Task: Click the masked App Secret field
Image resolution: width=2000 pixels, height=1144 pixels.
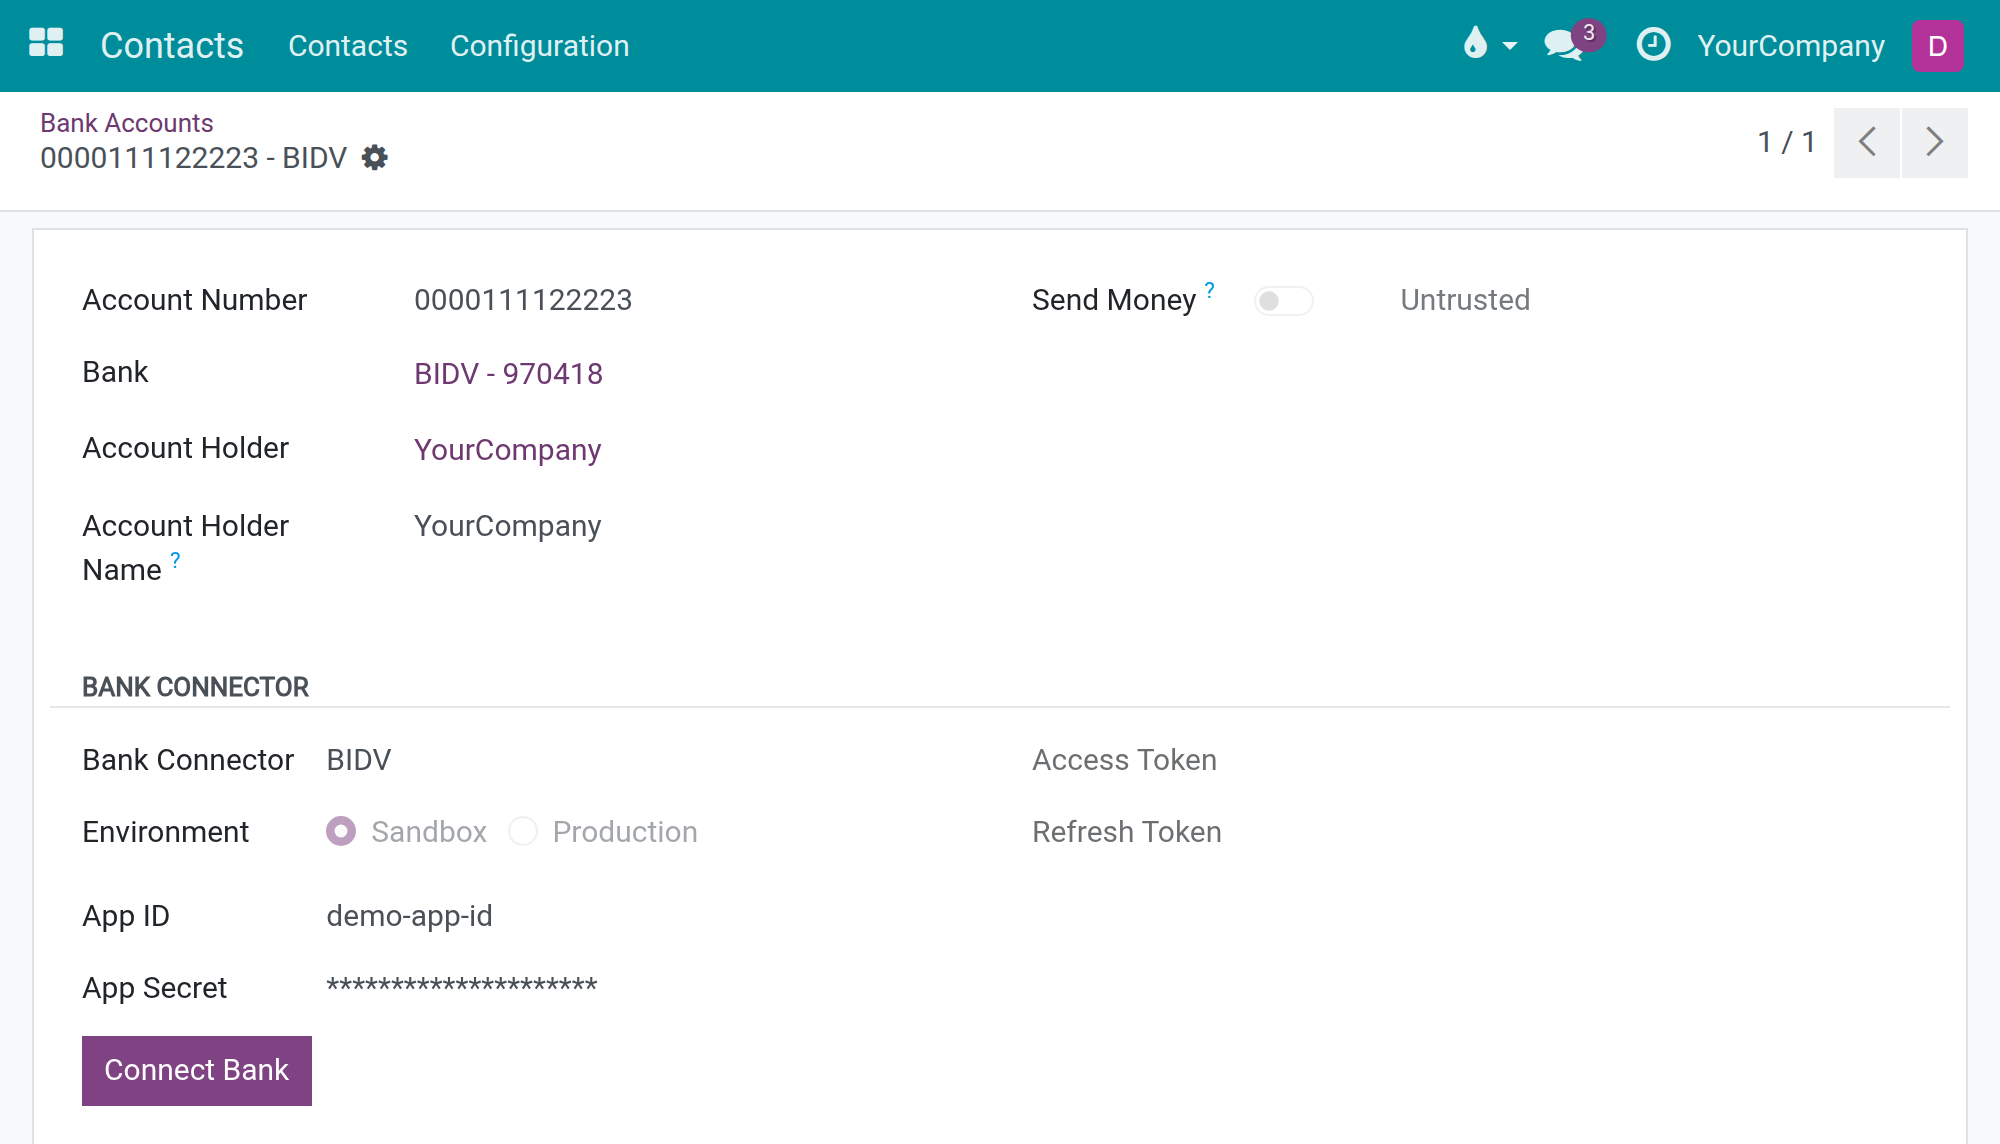Action: 461,987
